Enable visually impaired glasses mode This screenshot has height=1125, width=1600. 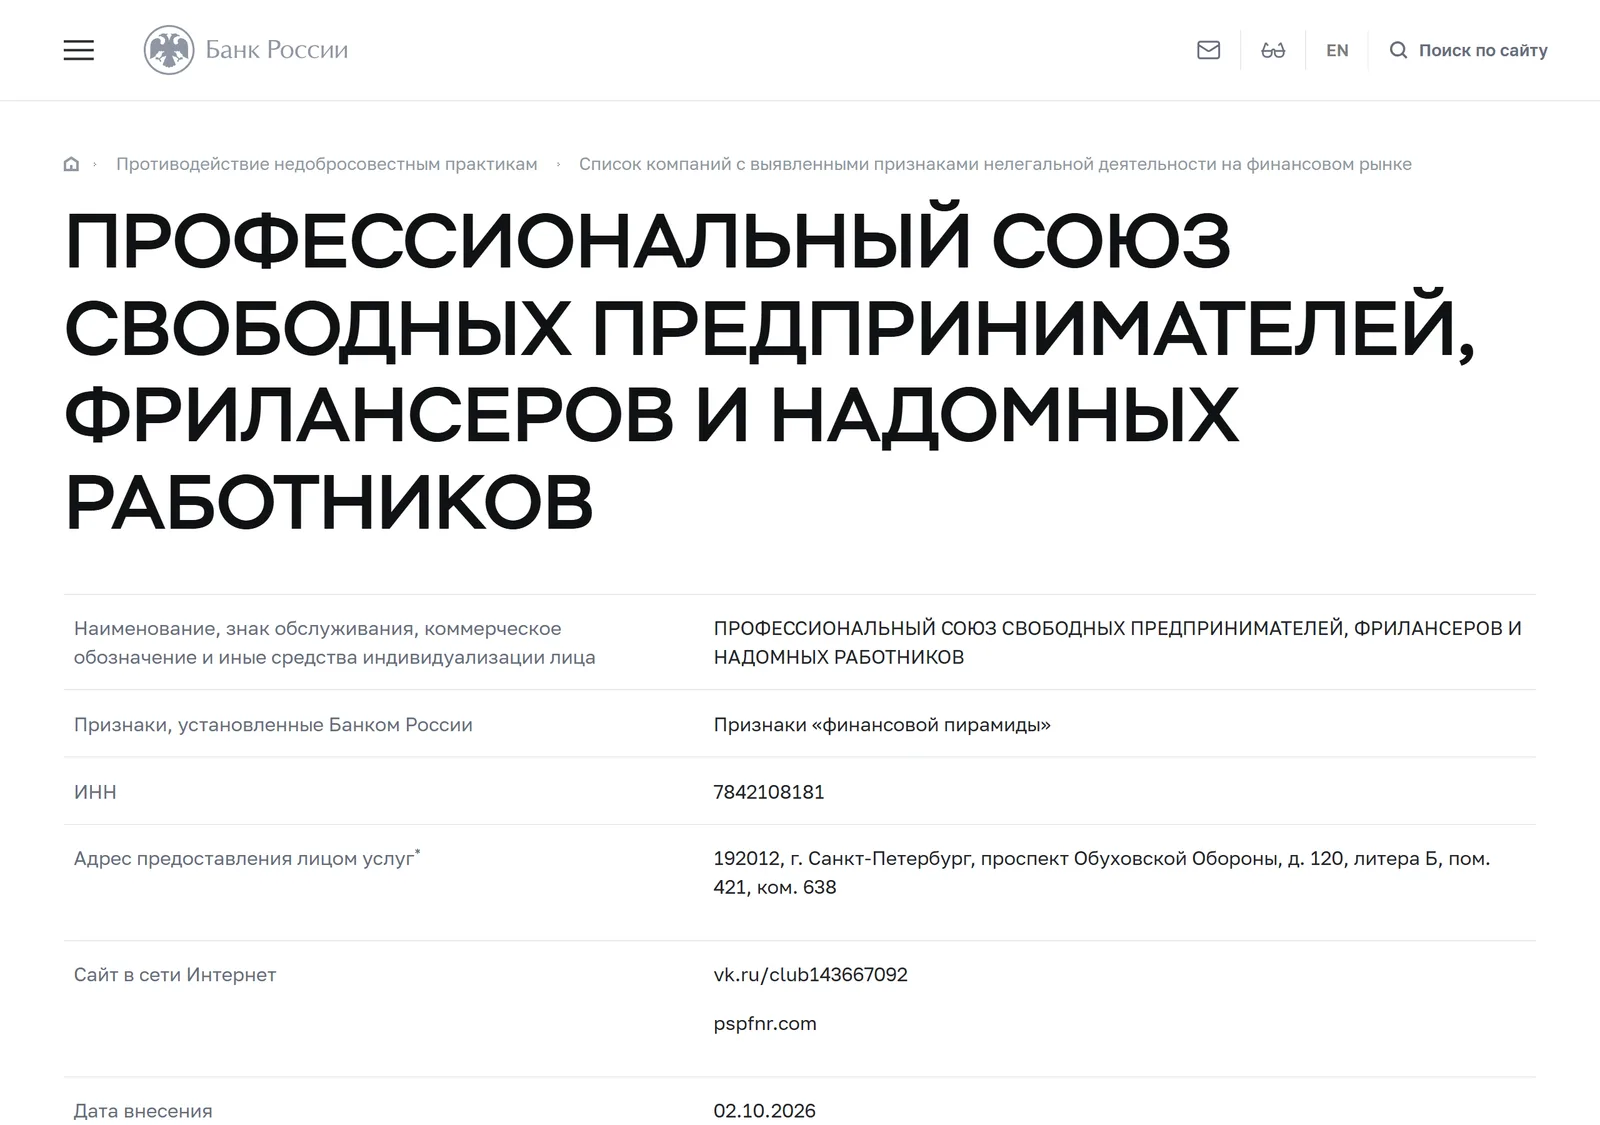[x=1273, y=50]
